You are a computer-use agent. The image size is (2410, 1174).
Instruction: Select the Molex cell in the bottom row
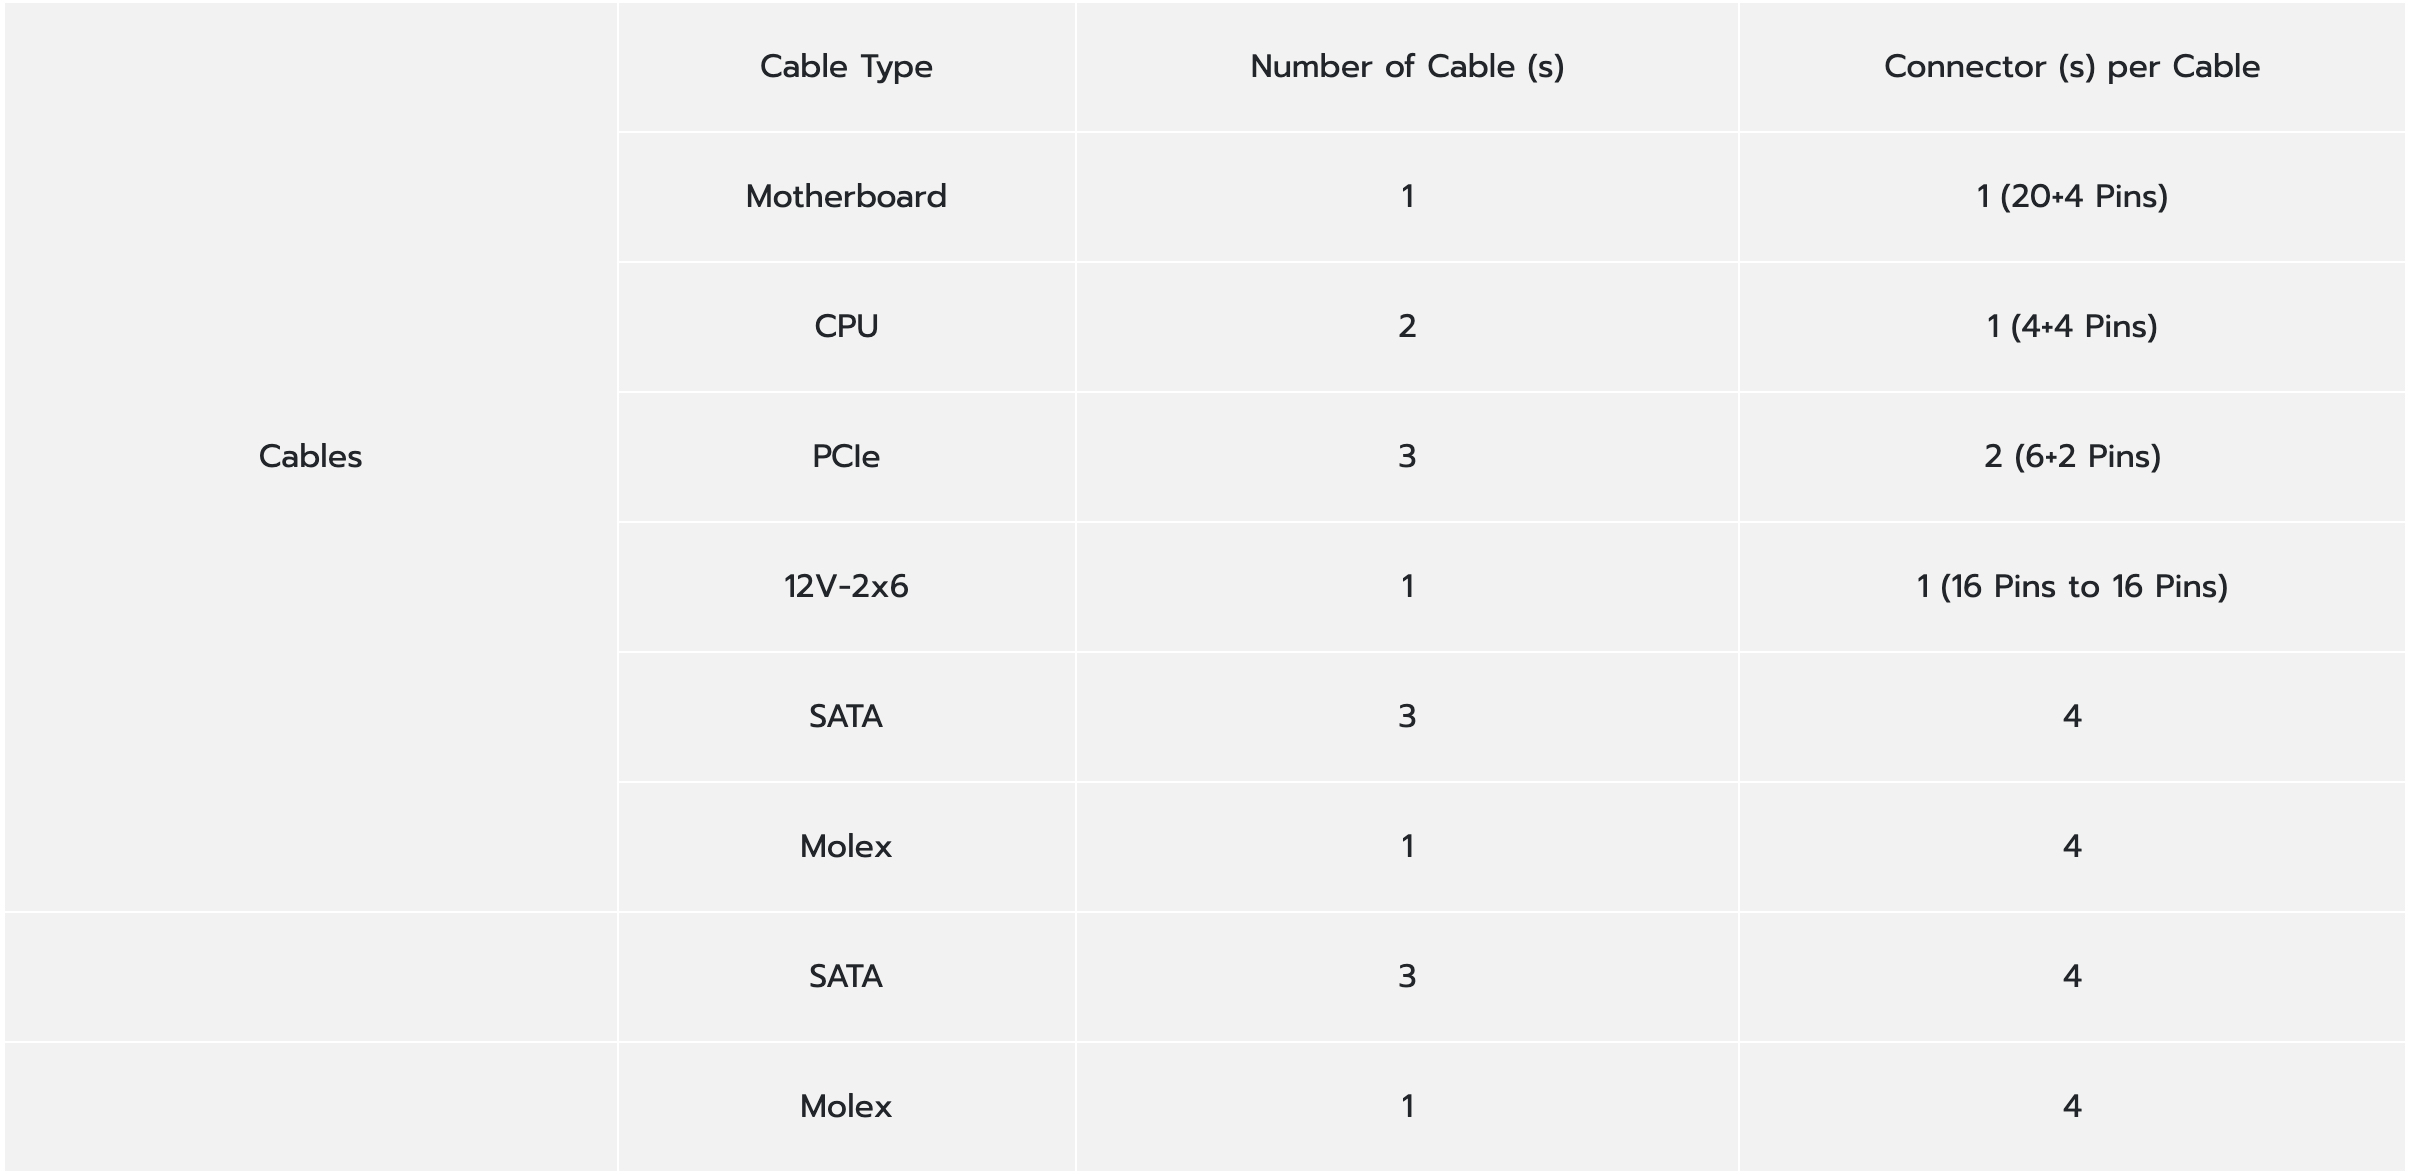tap(846, 1107)
